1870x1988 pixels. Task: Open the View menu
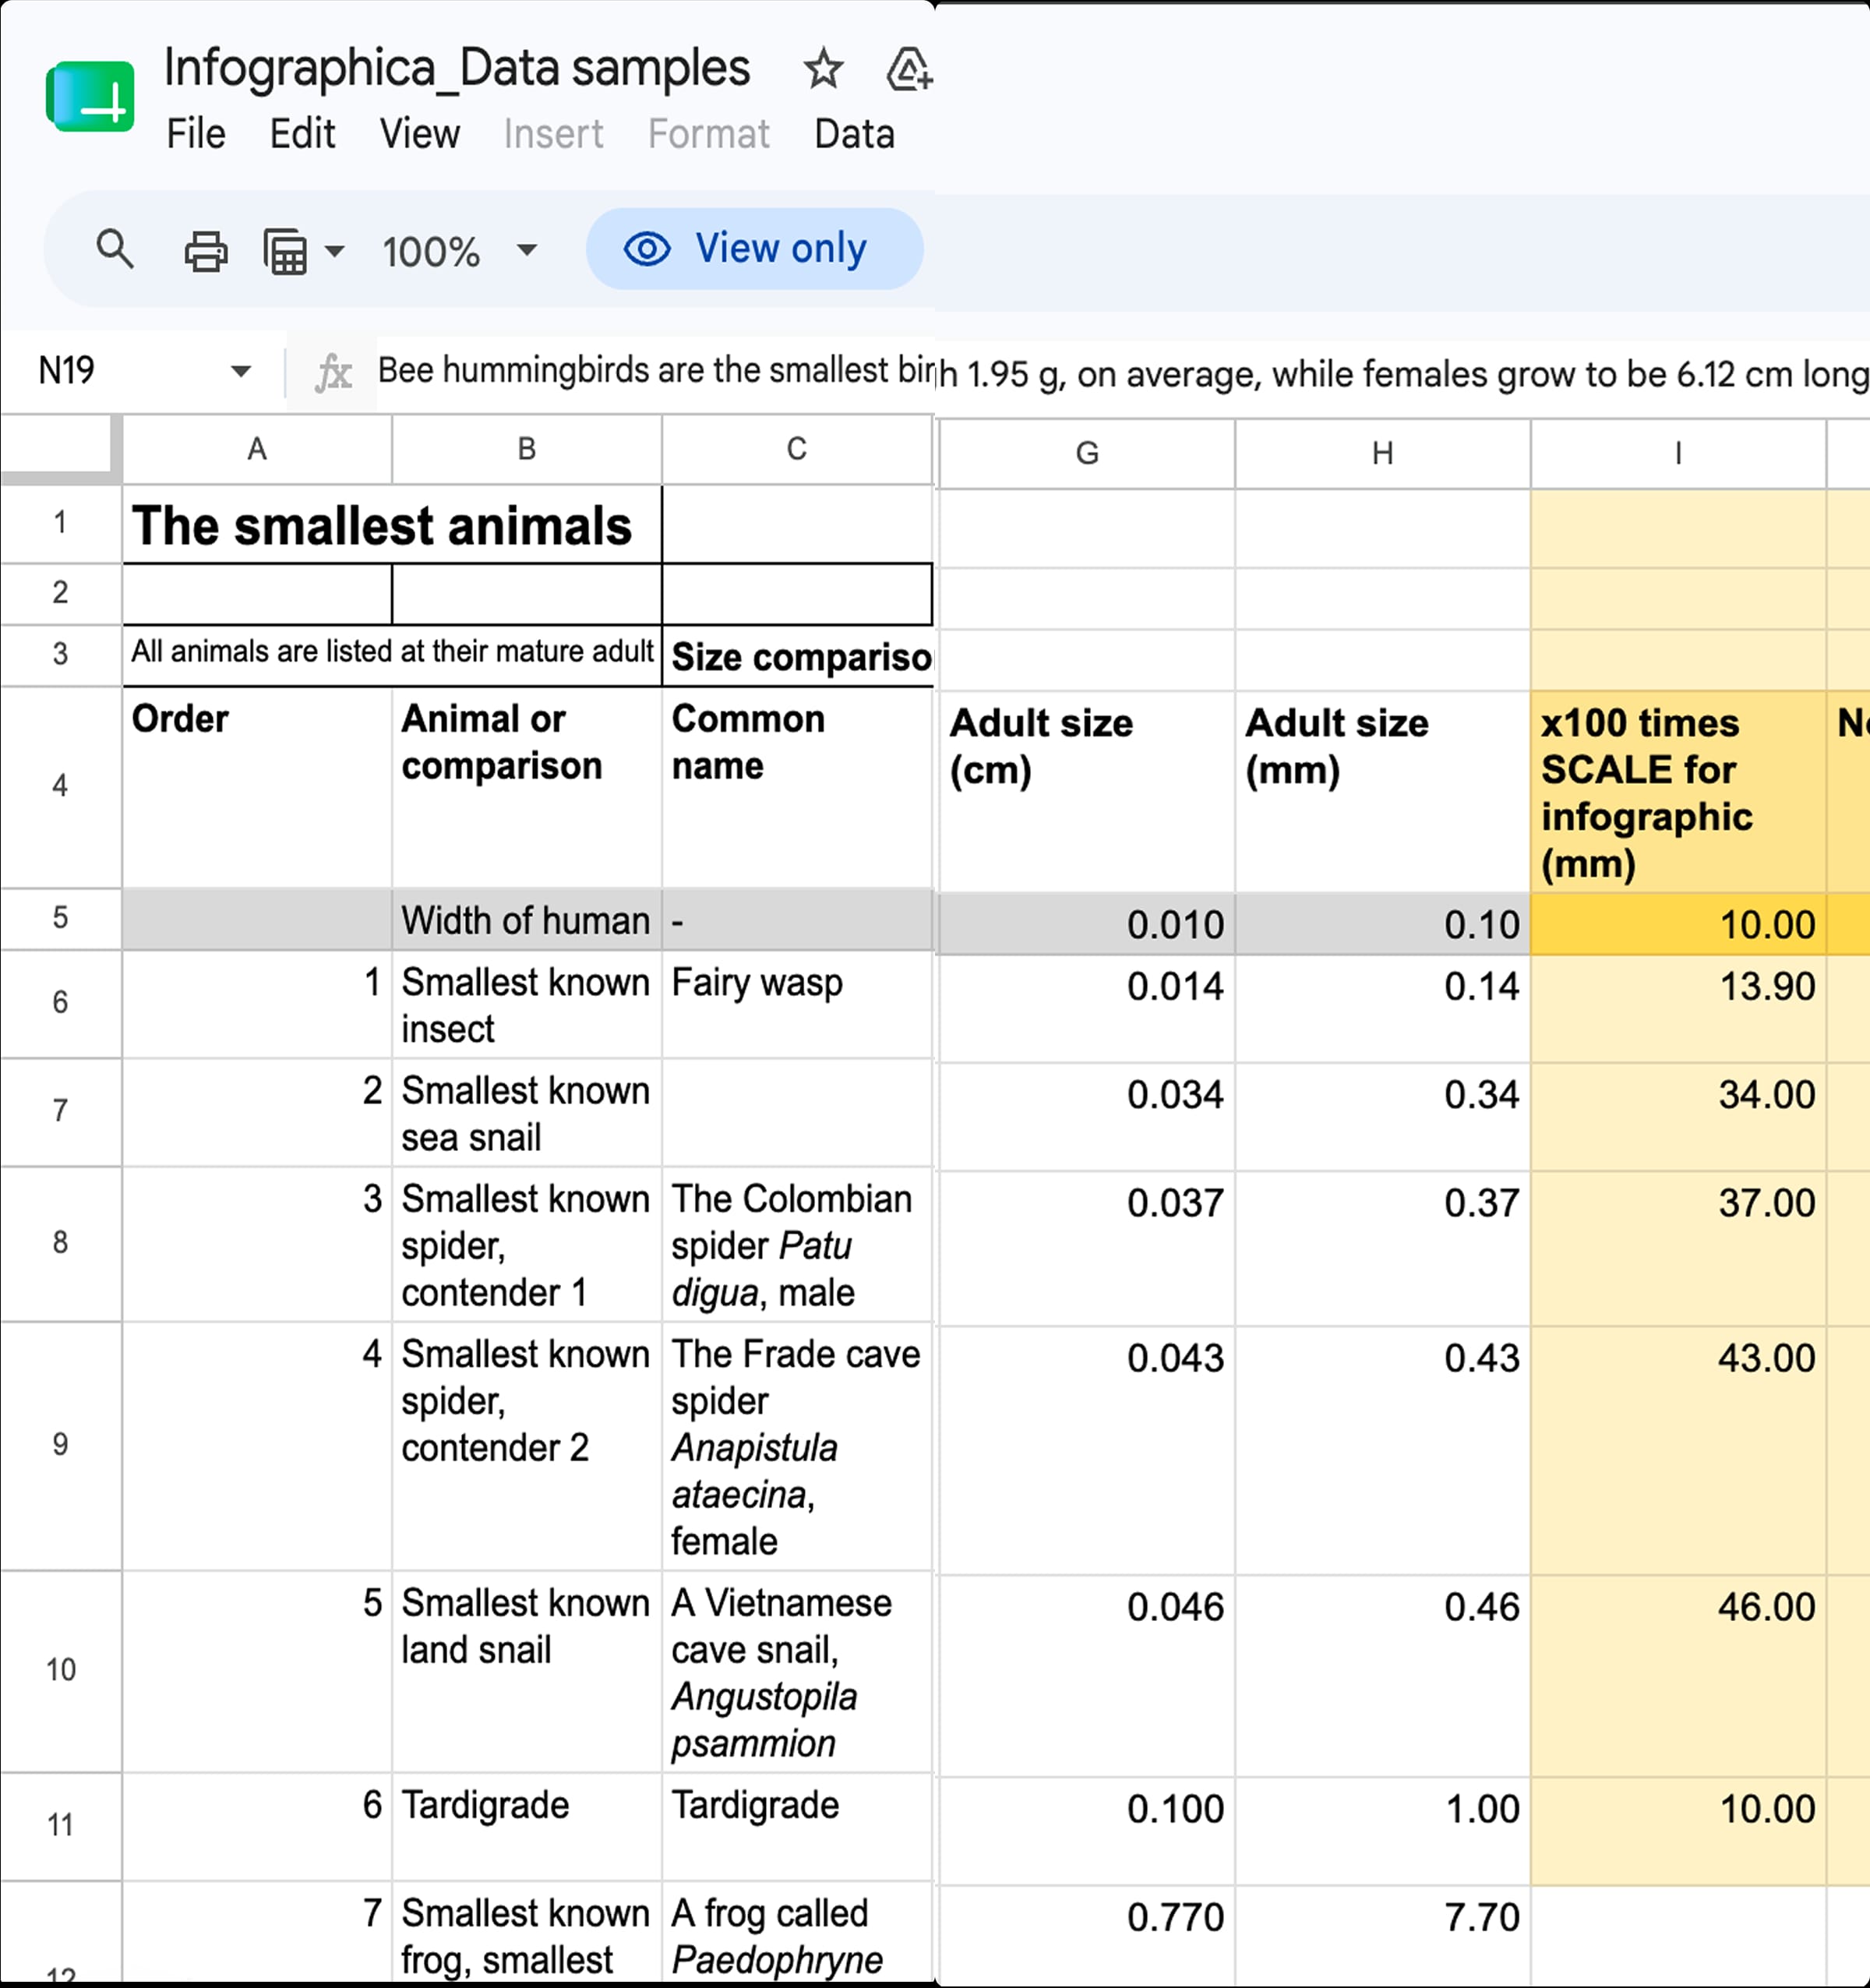tap(420, 134)
